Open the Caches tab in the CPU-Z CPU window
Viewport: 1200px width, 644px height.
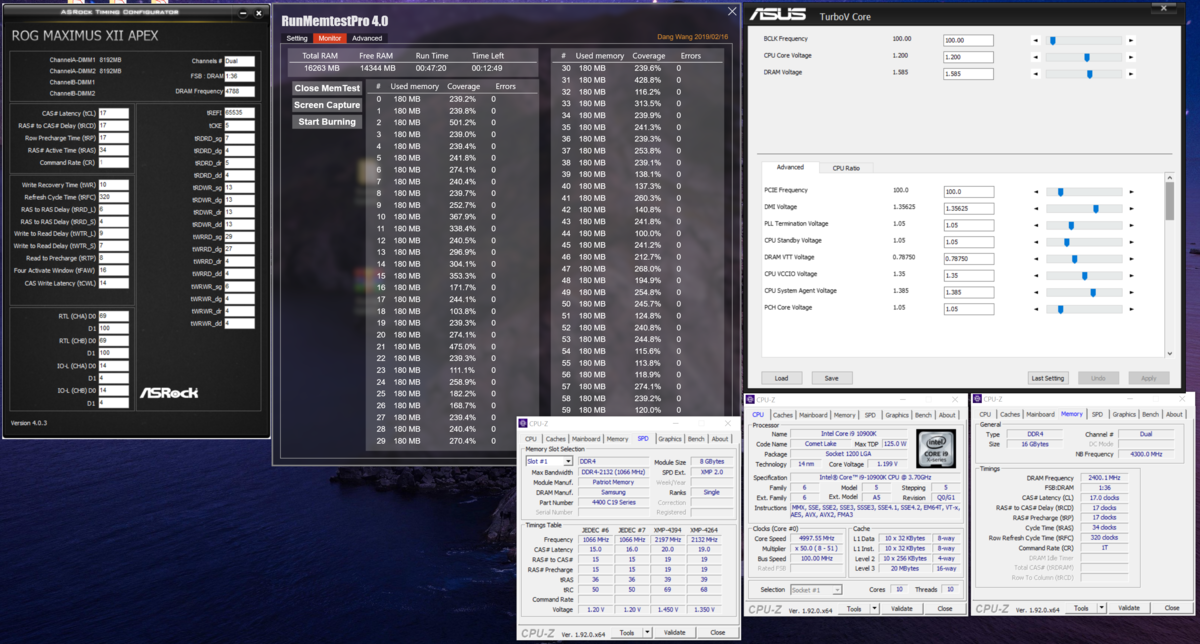782,414
